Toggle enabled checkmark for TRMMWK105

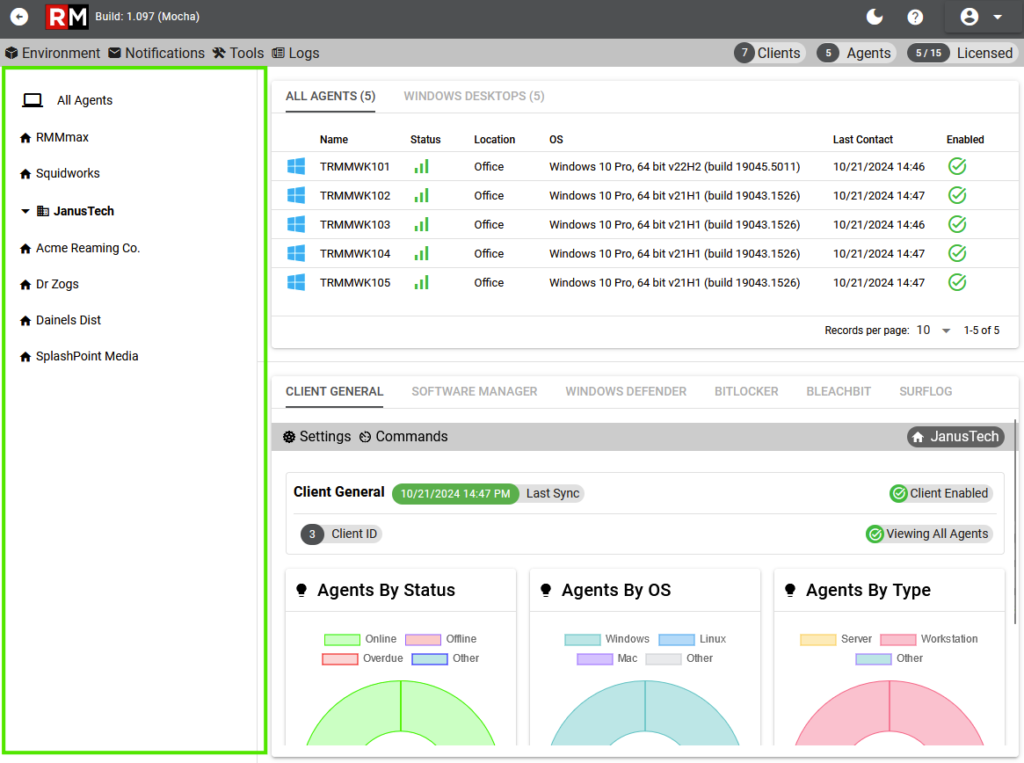957,283
